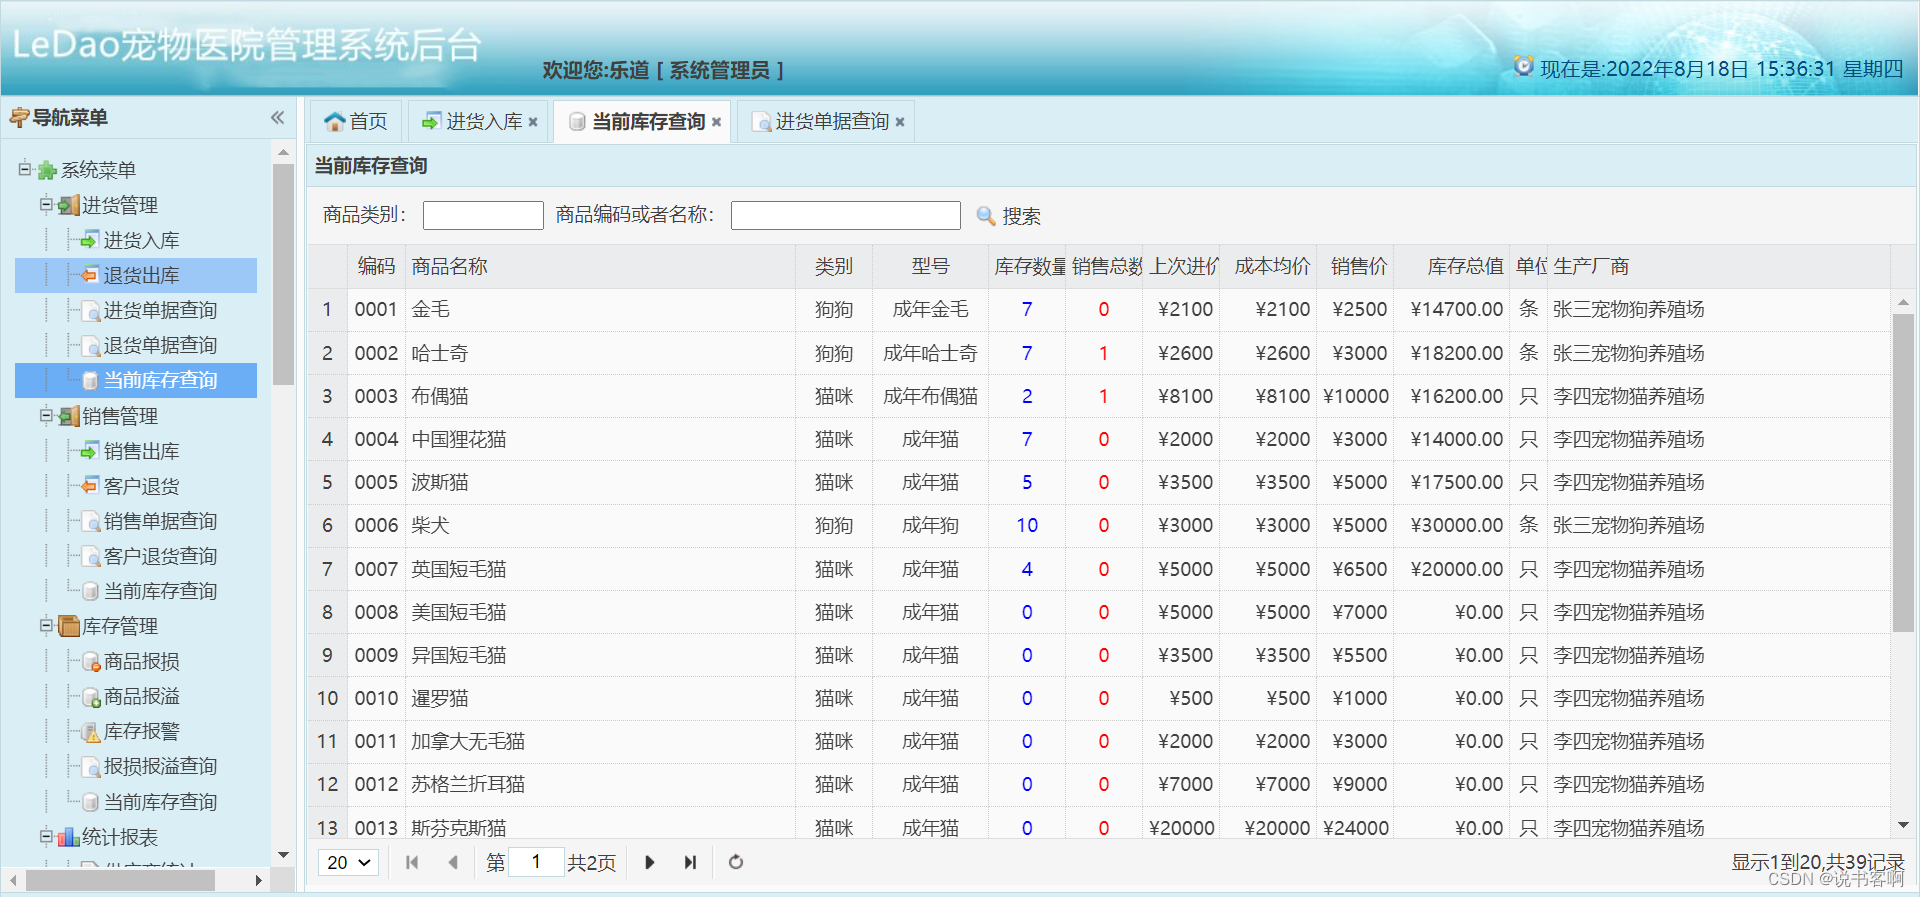
Task: Click the 库存报警 warning icon
Action: click(x=90, y=731)
